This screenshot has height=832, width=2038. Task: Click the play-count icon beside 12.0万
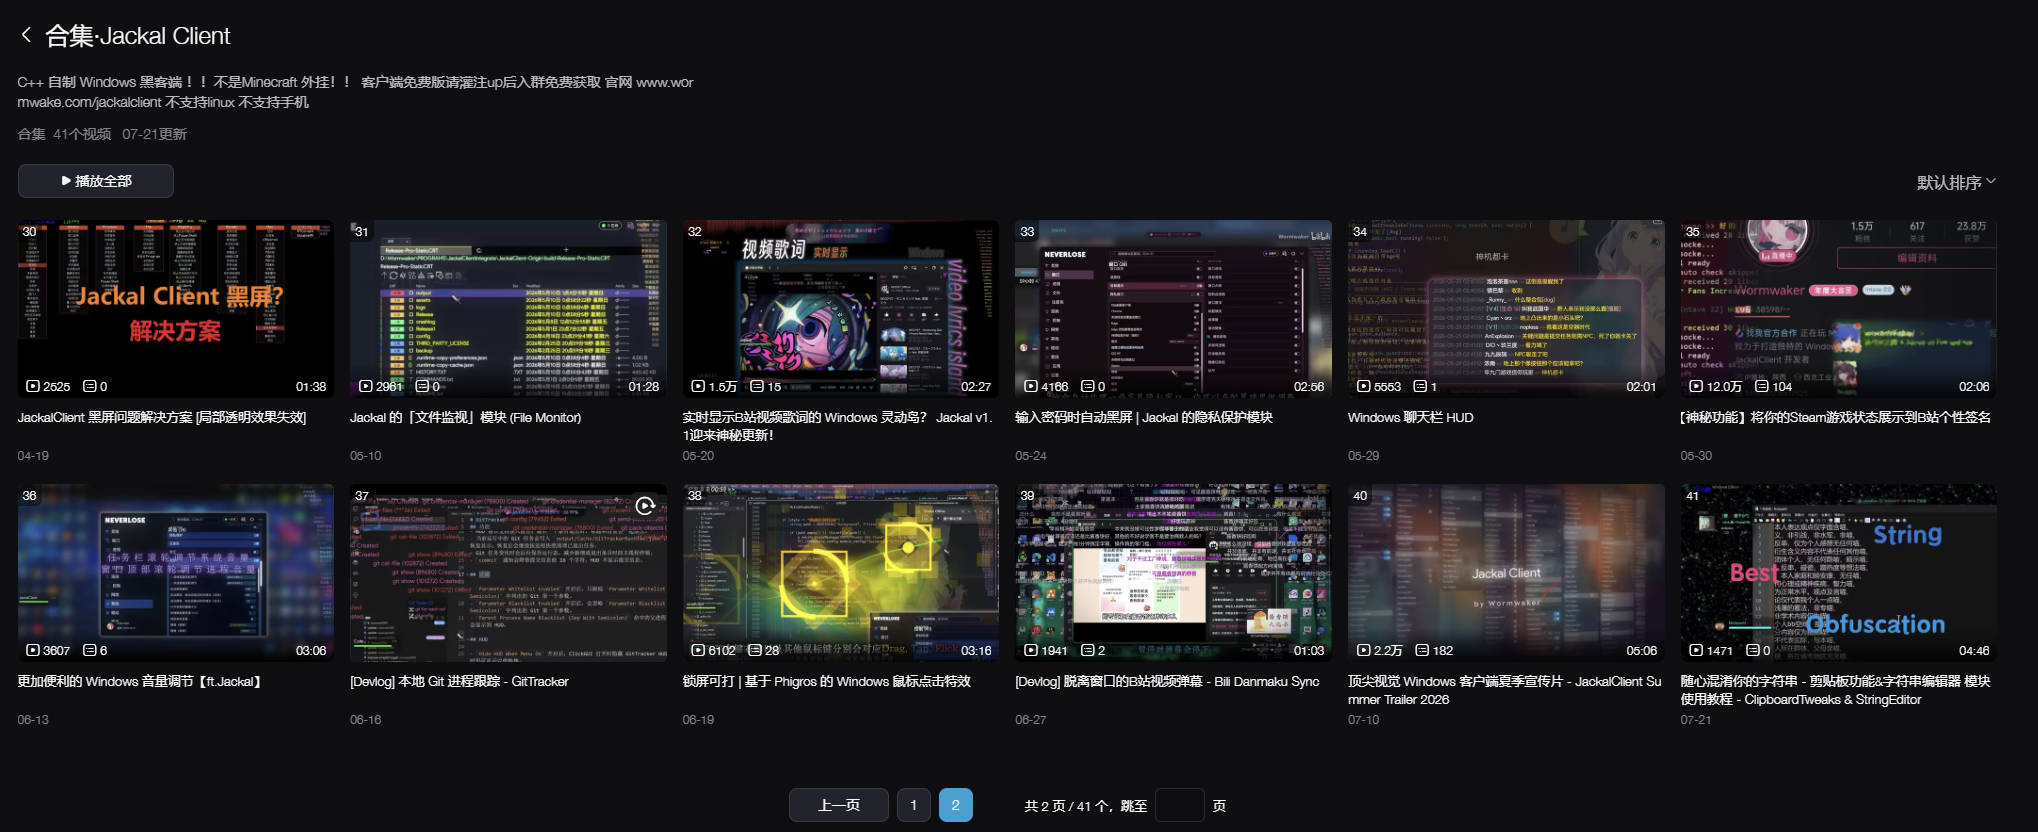tap(1696, 386)
